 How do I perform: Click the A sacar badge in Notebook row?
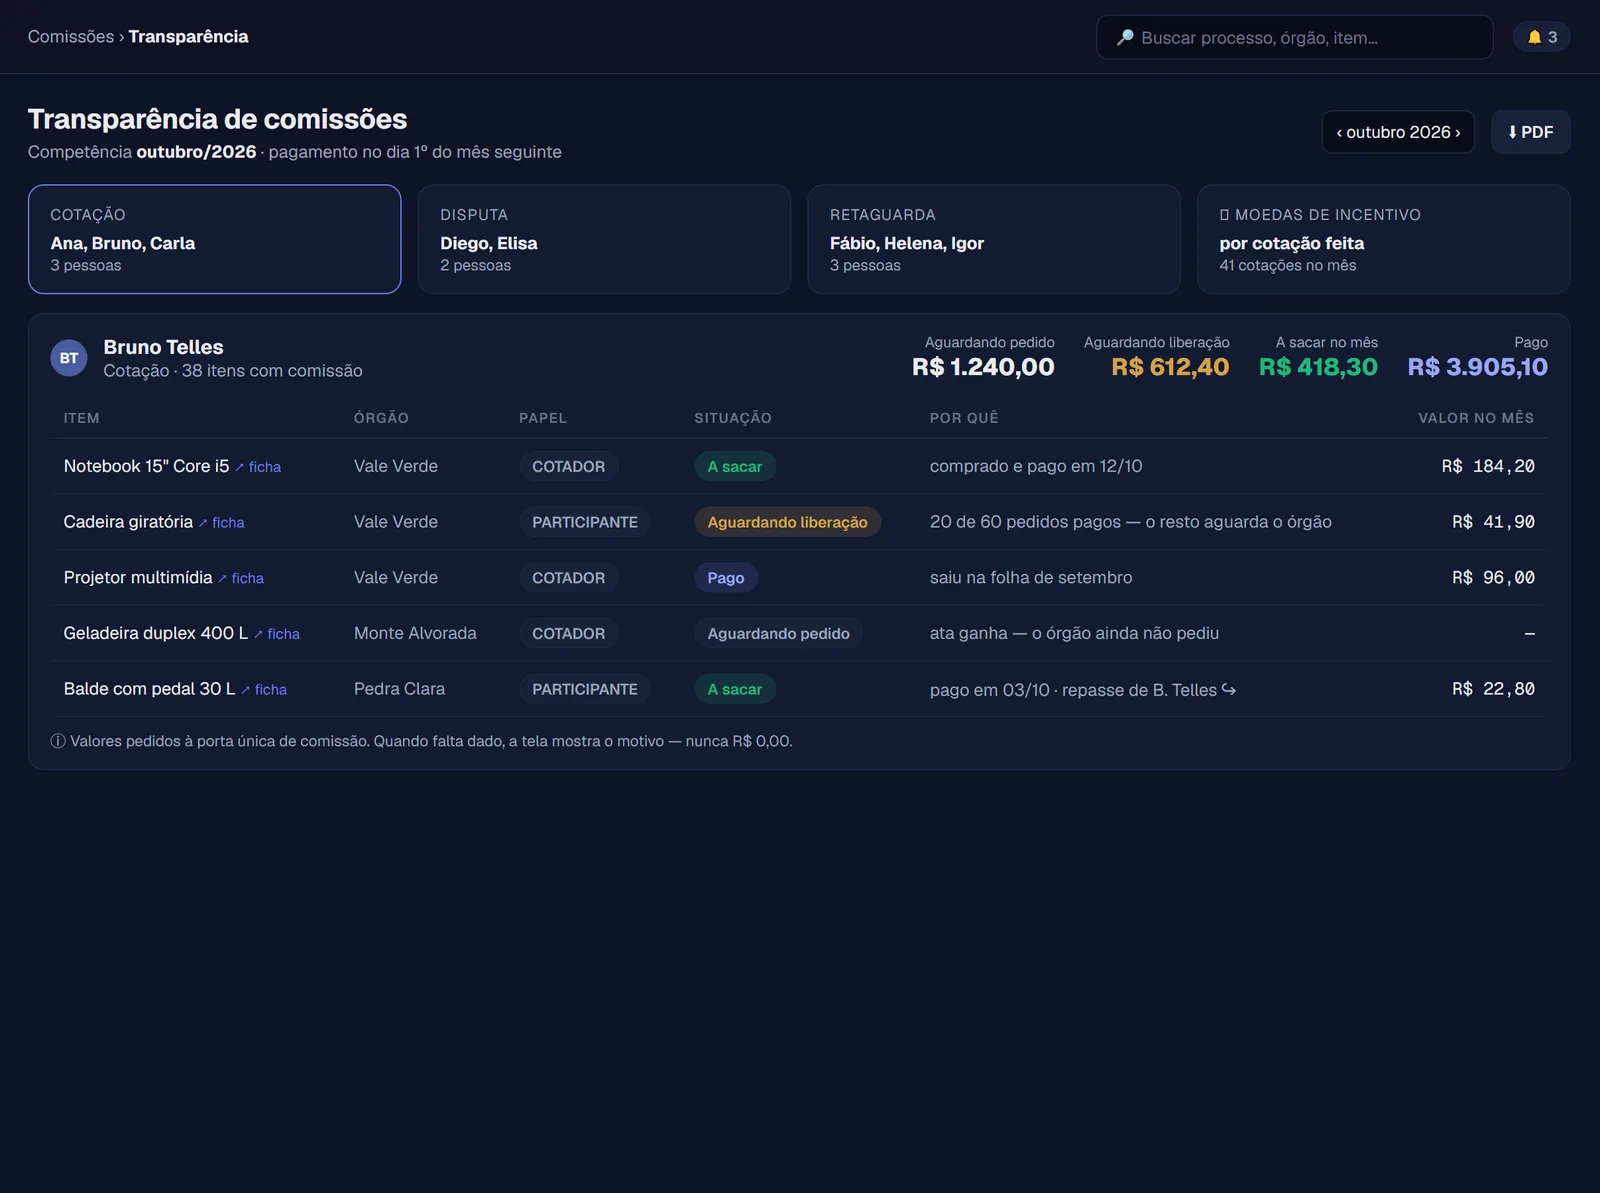(735, 466)
